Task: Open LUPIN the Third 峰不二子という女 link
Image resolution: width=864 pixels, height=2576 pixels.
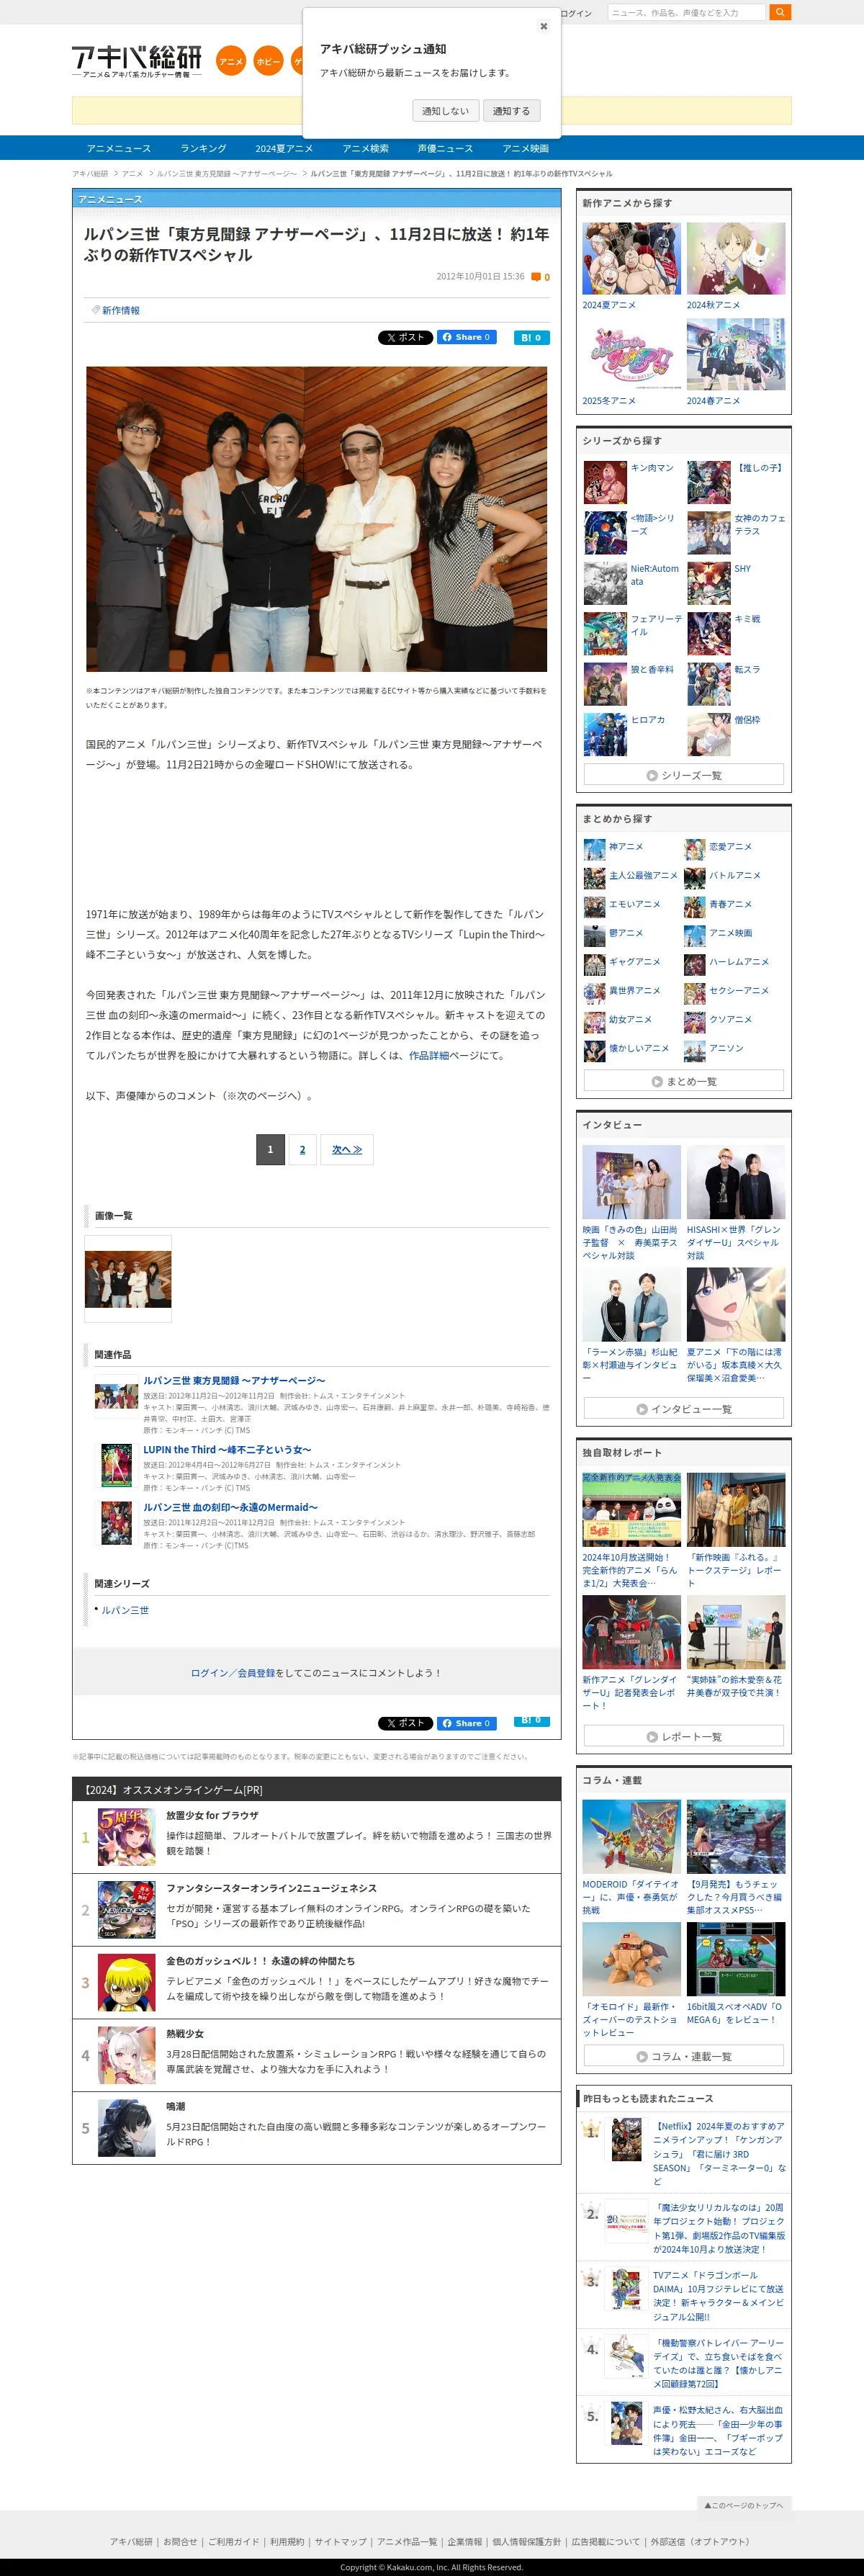Action: click(227, 1449)
